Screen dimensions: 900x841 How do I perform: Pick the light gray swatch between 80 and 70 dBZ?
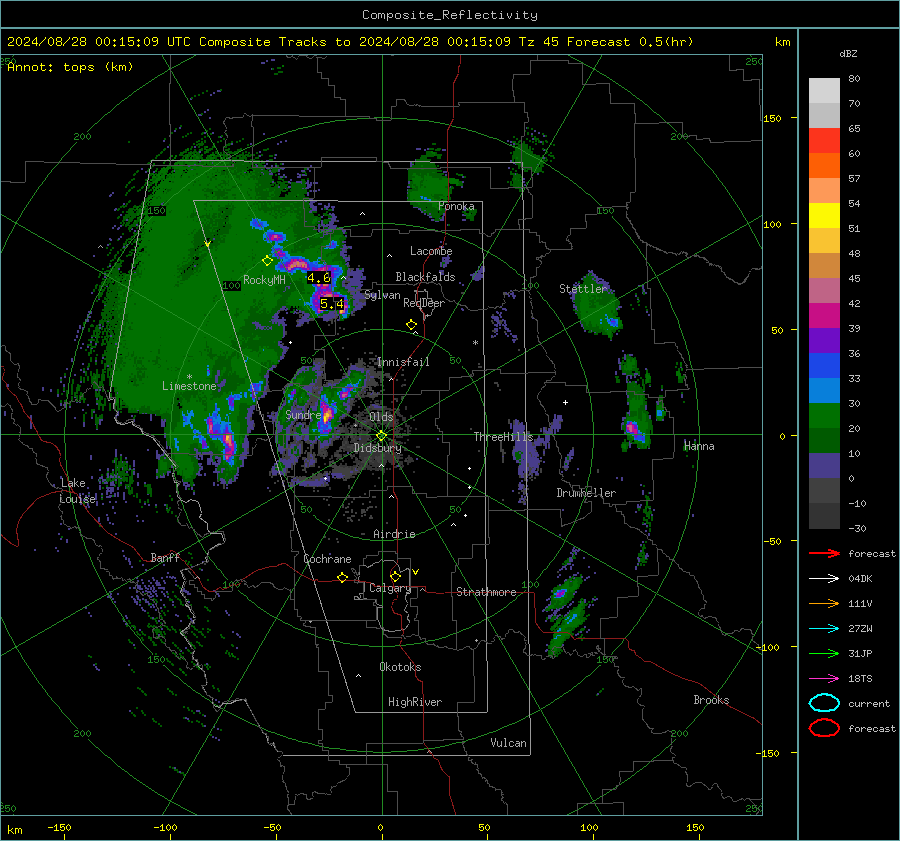[x=824, y=91]
